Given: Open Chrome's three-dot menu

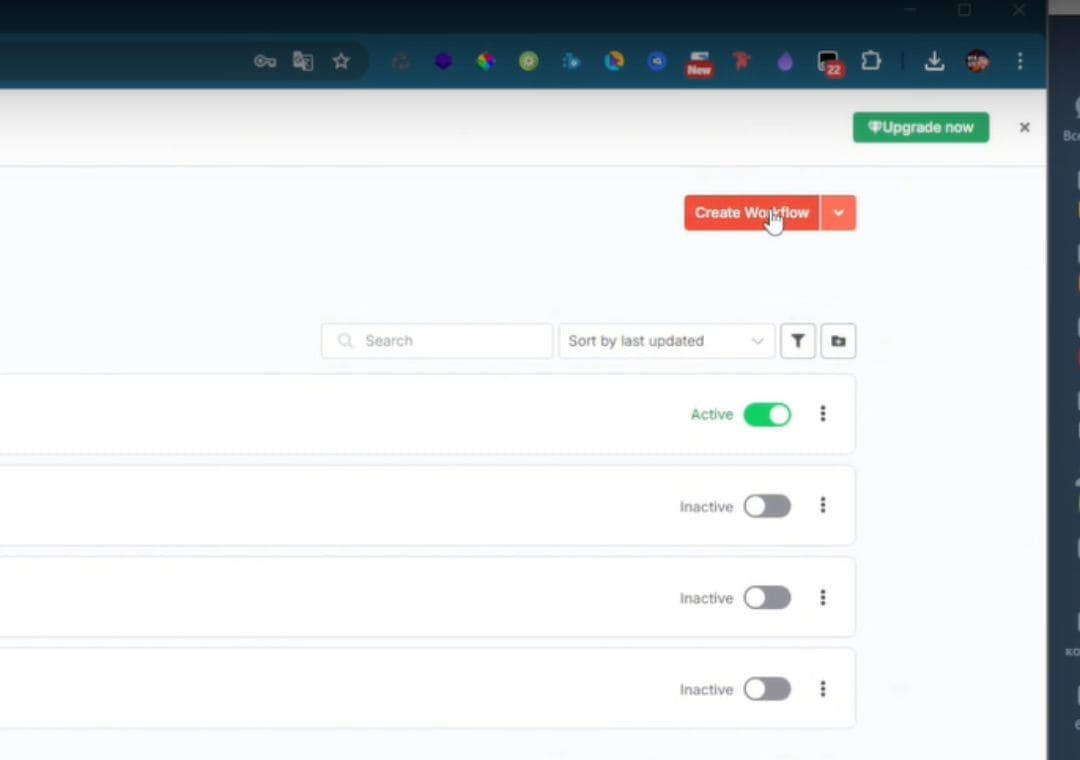Looking at the screenshot, I should point(1020,61).
